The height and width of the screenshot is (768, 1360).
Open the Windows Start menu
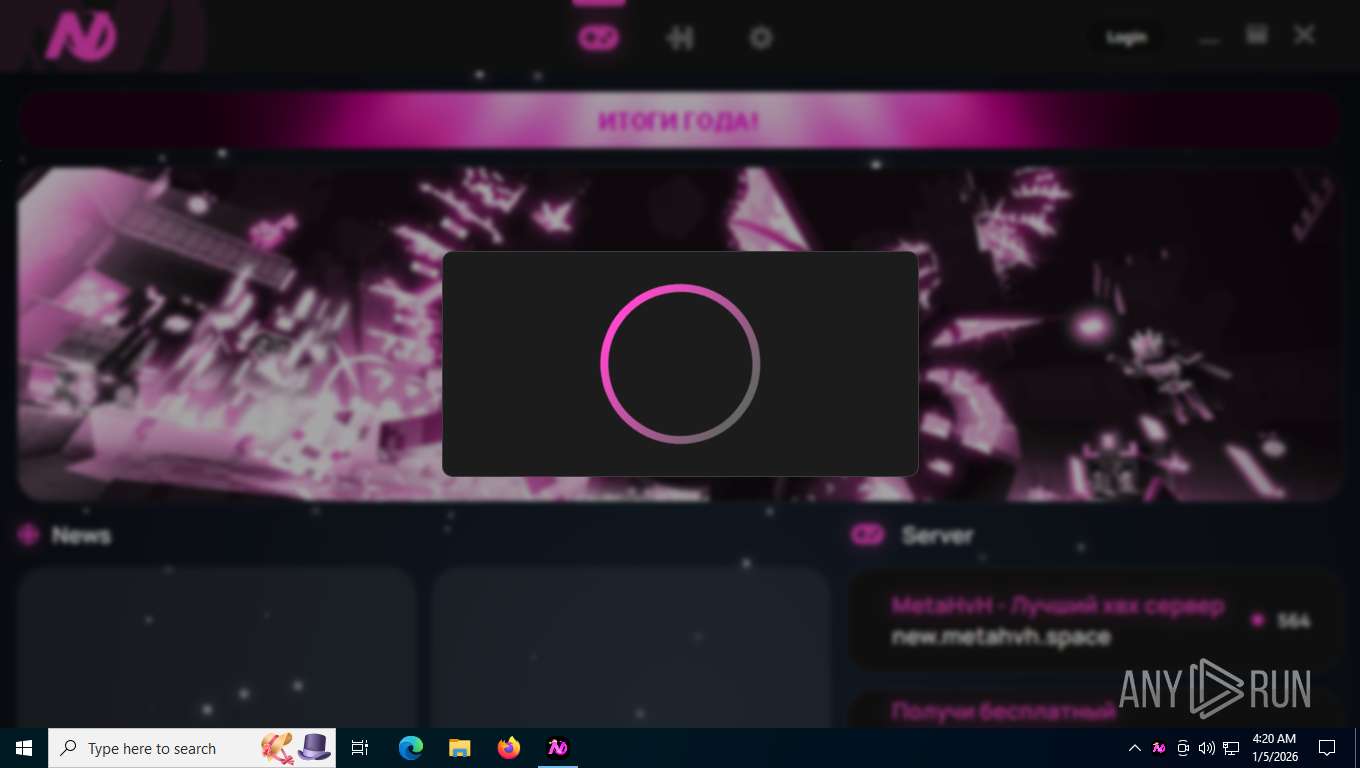24,748
